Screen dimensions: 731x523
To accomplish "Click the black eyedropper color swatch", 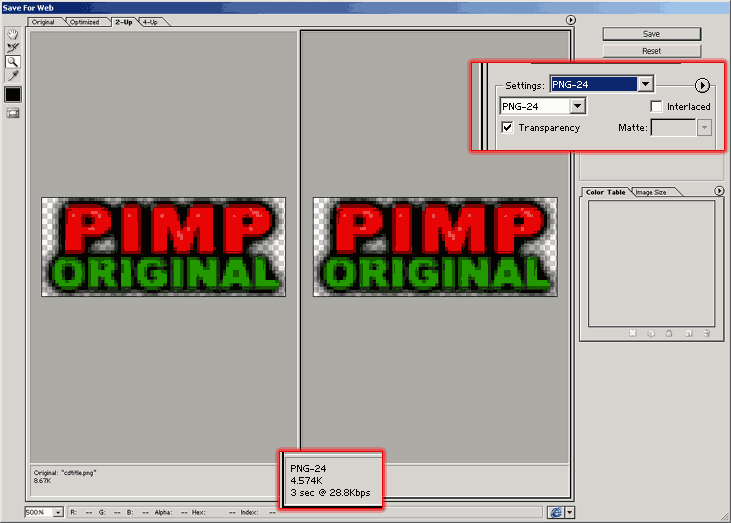I will point(13,95).
